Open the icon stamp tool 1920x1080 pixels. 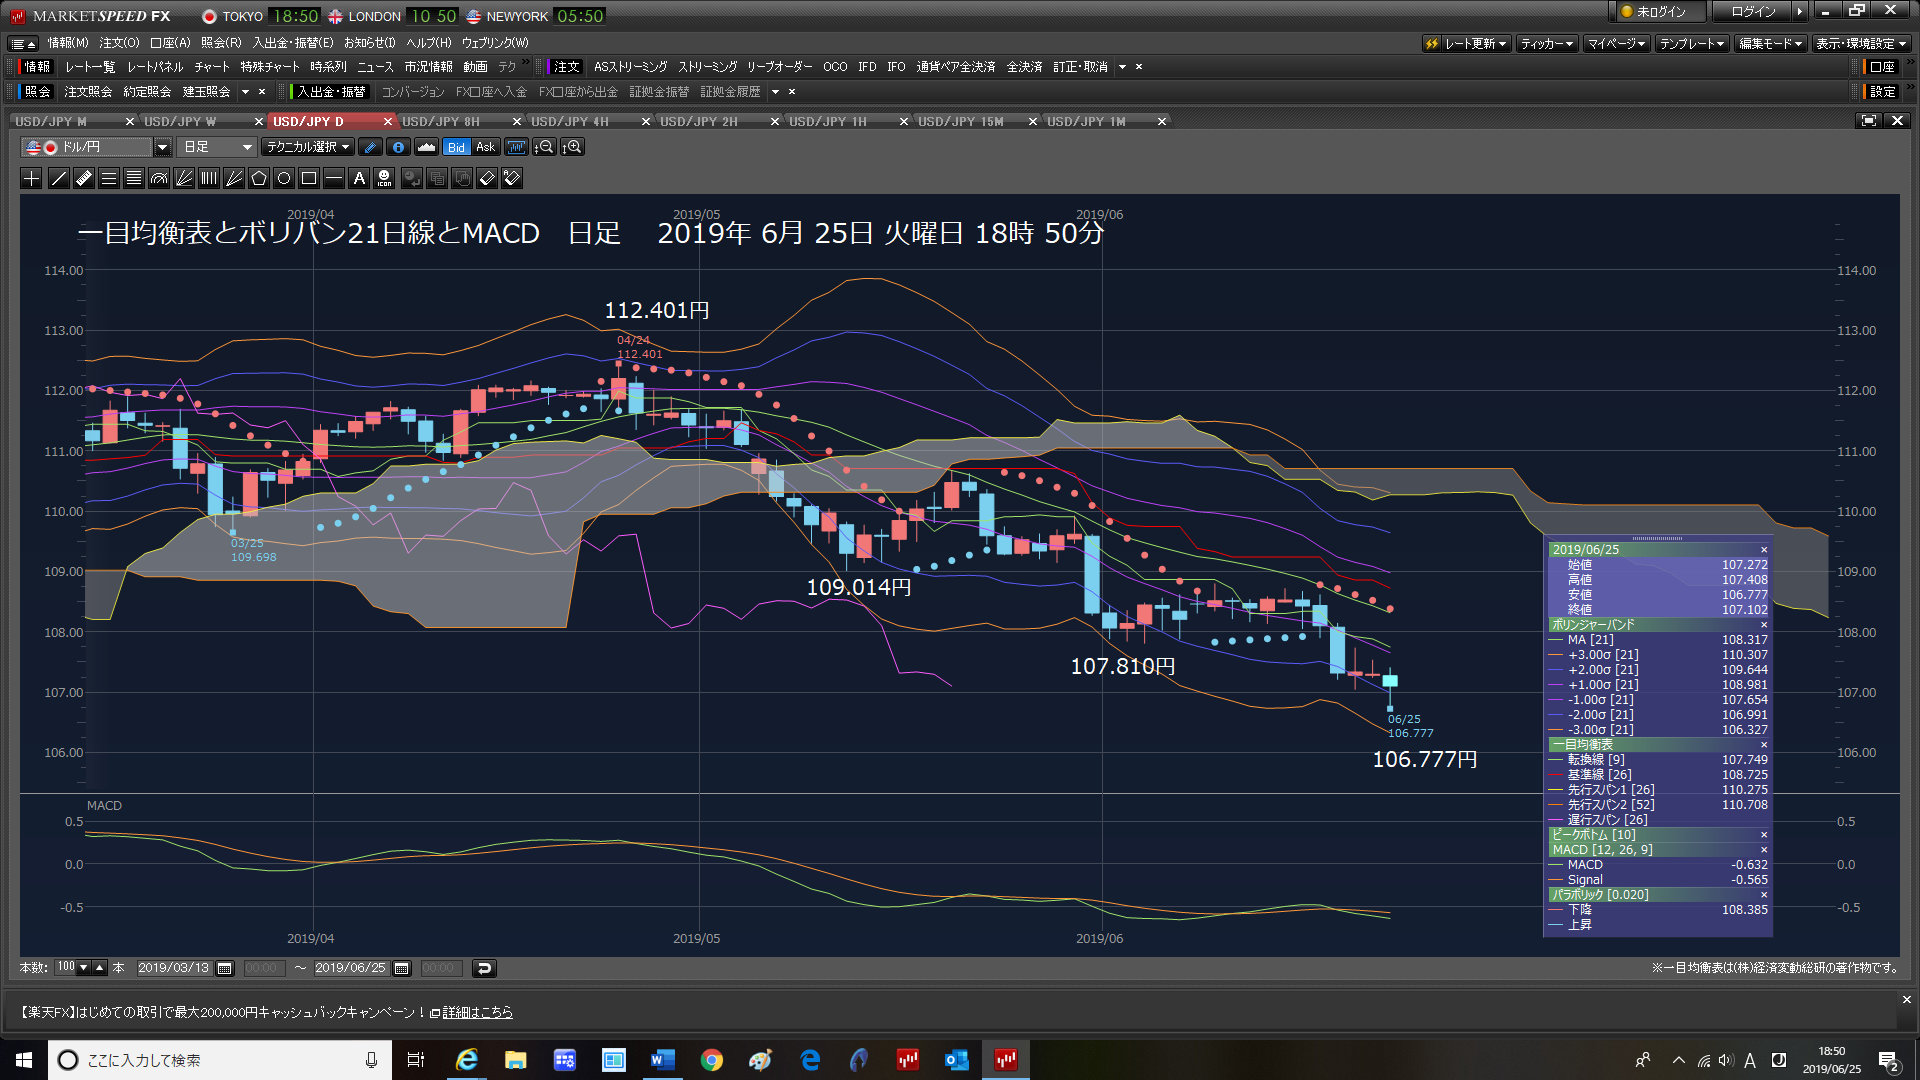coord(384,178)
